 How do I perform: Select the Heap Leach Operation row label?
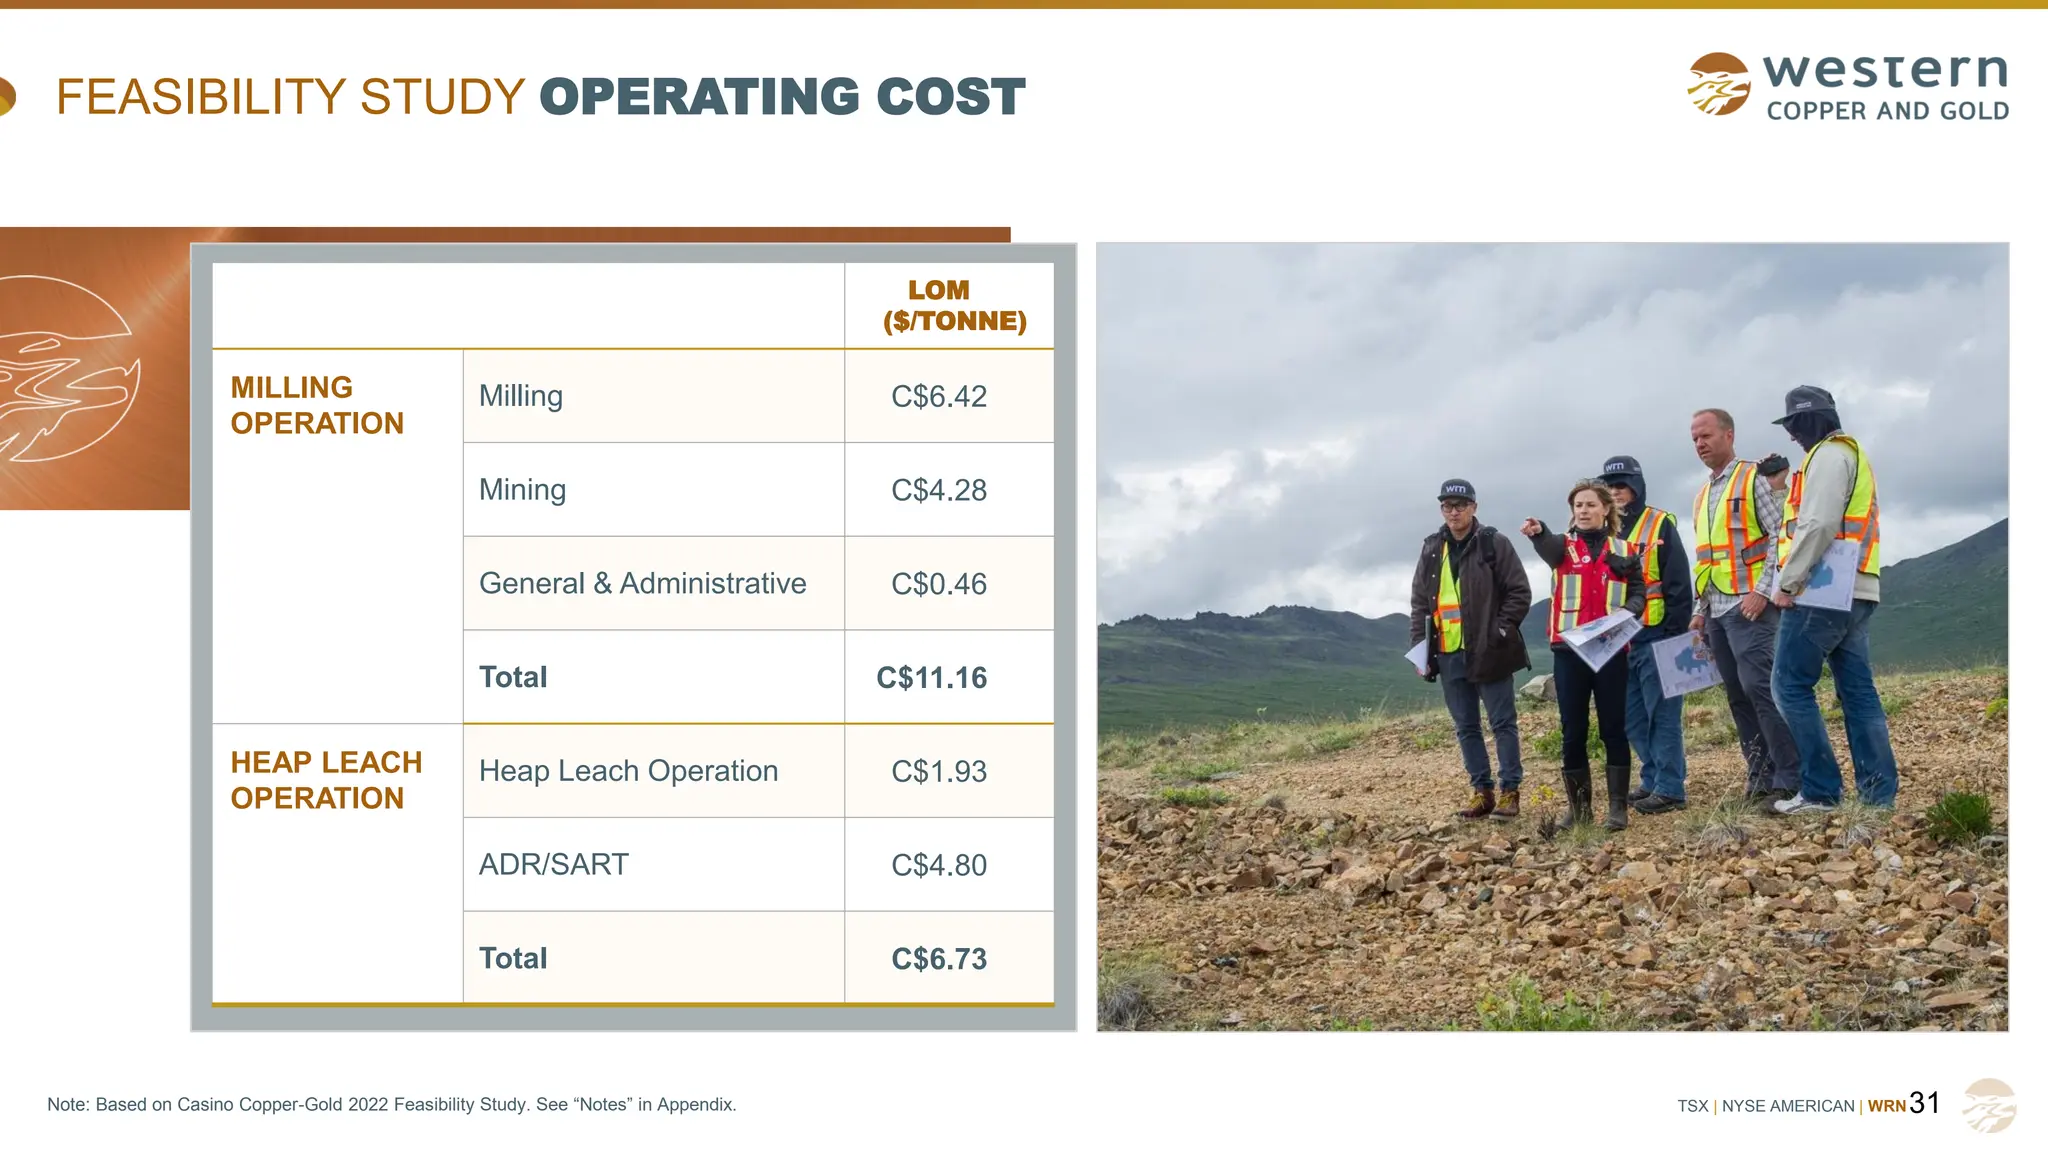coord(628,771)
